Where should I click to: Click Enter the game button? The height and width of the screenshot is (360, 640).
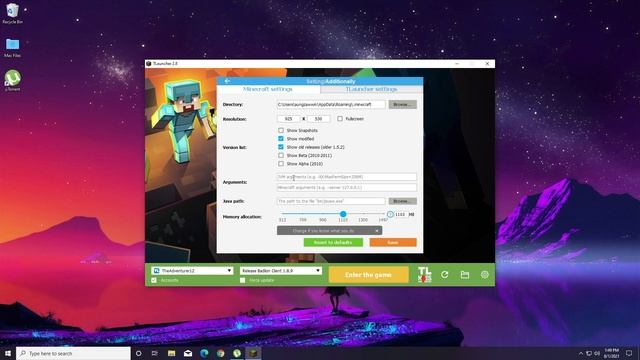[x=369, y=275]
